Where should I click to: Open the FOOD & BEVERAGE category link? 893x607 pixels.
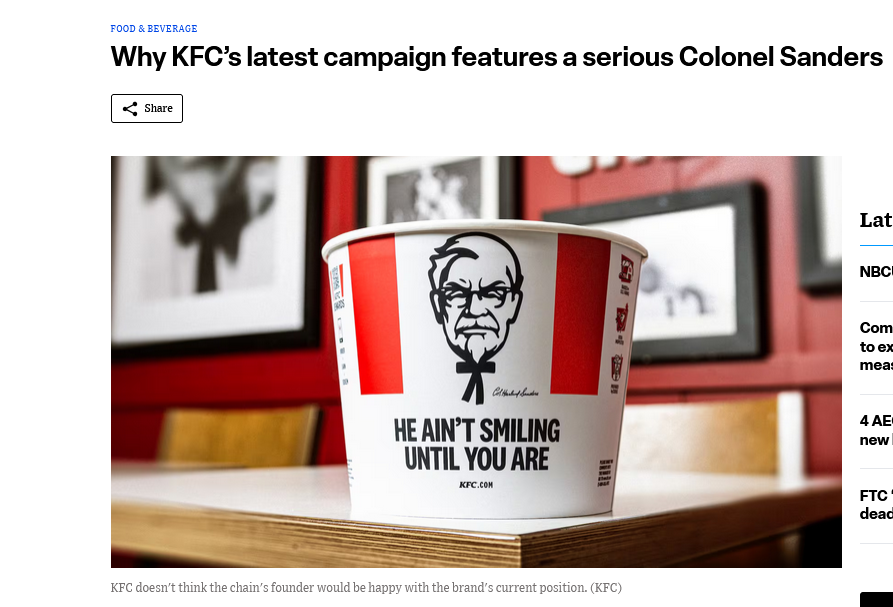[154, 28]
